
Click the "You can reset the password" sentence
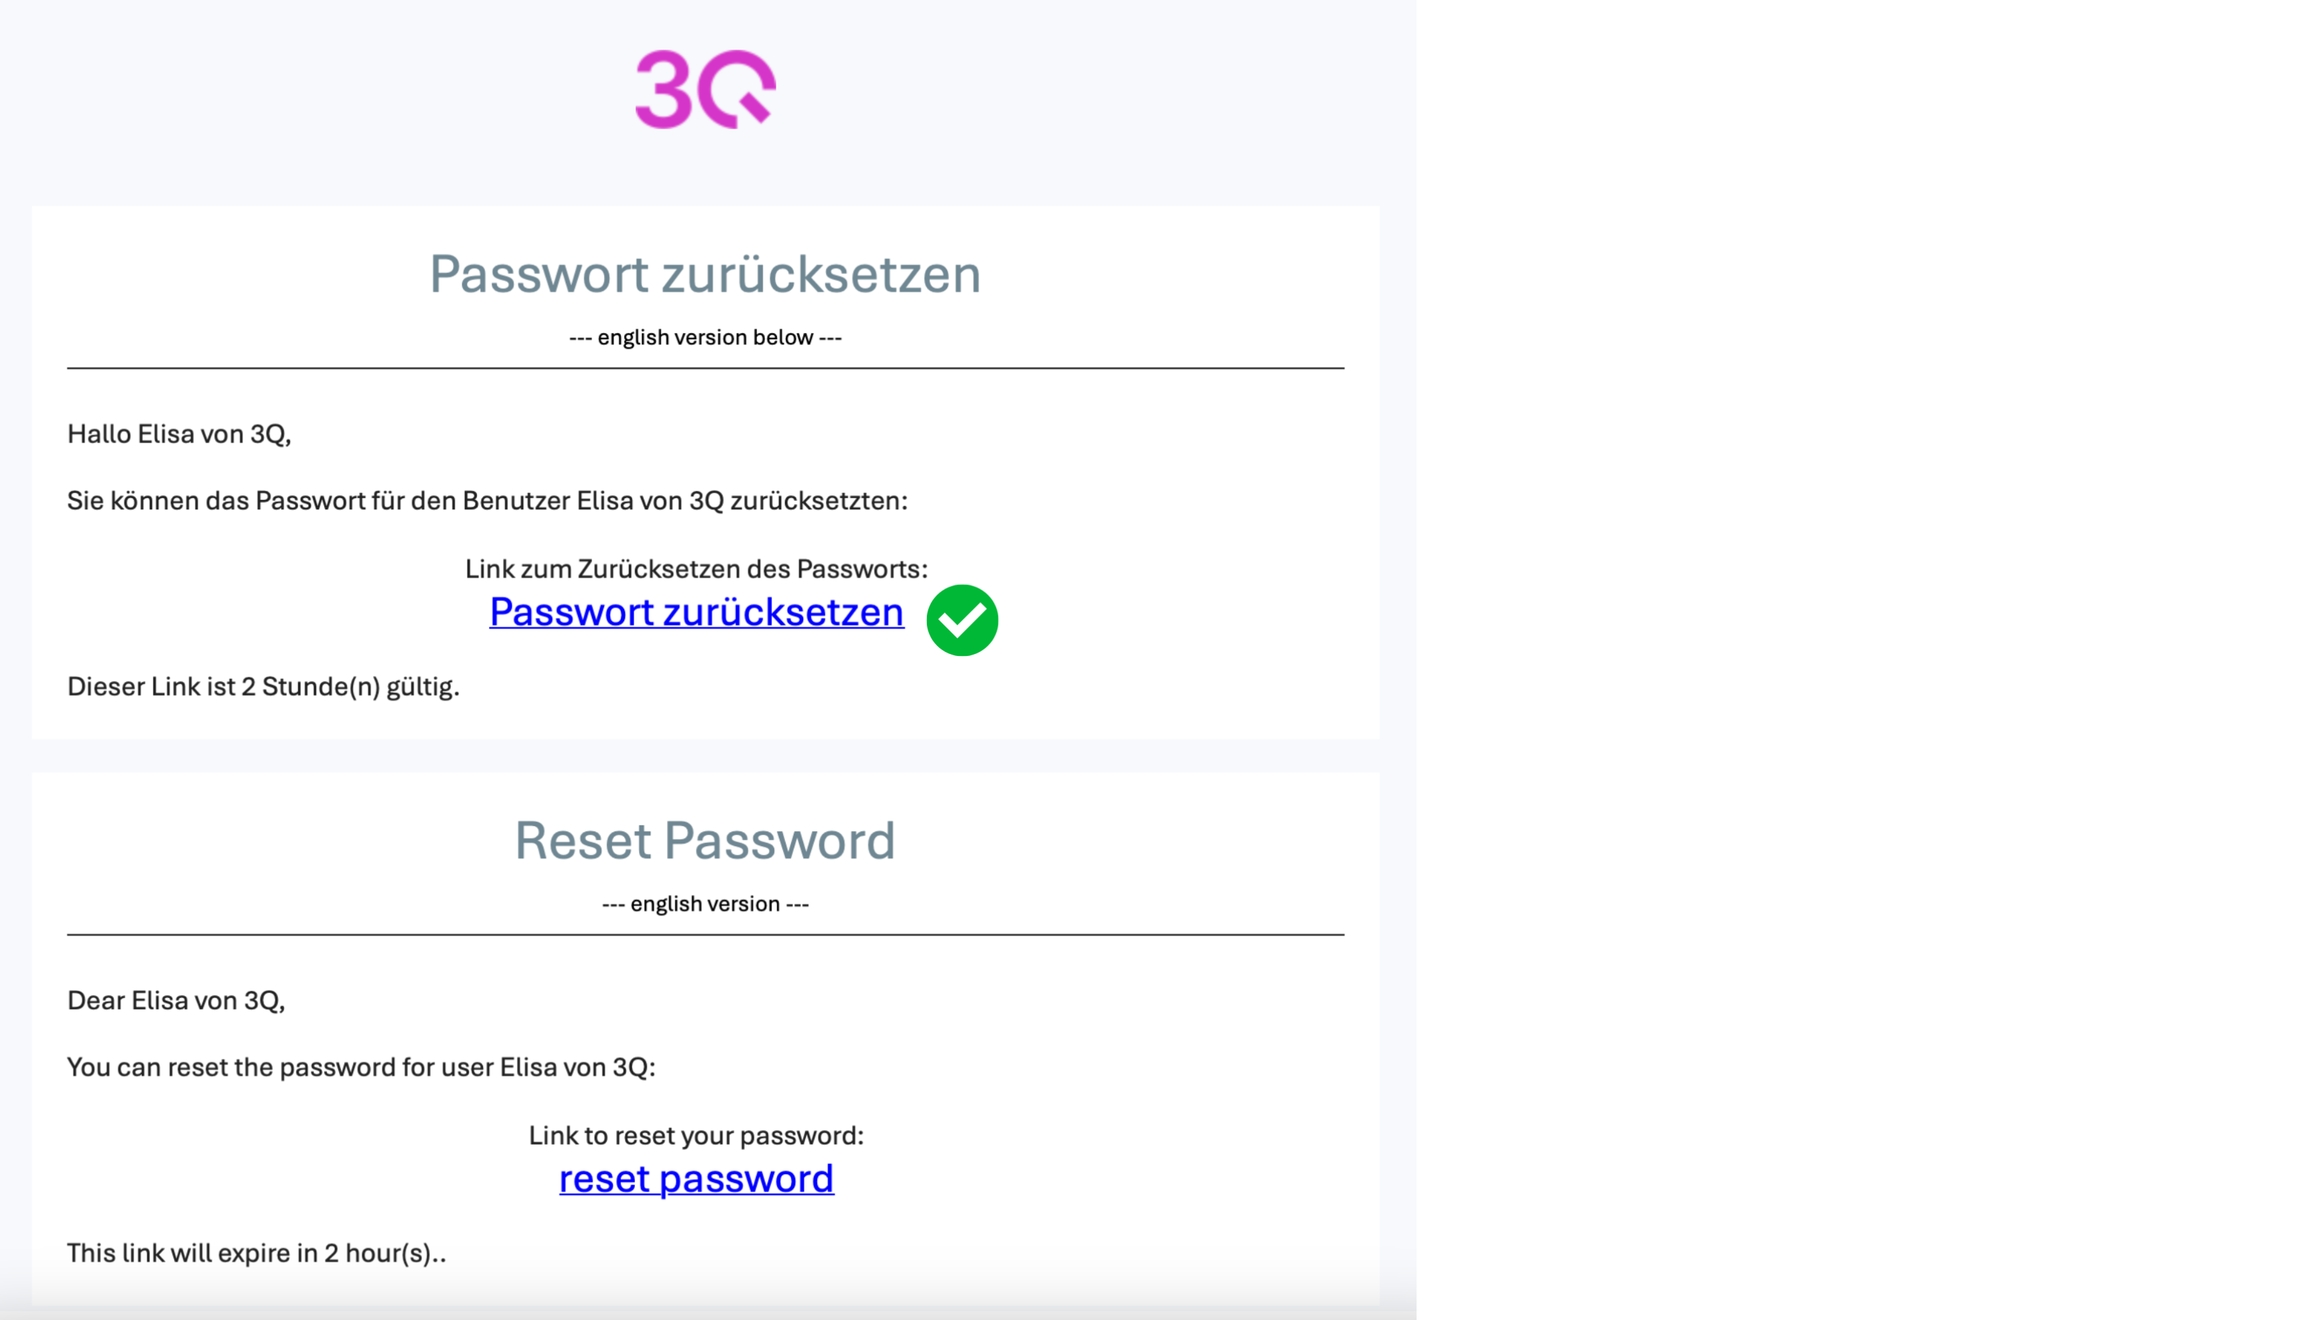point(361,1068)
